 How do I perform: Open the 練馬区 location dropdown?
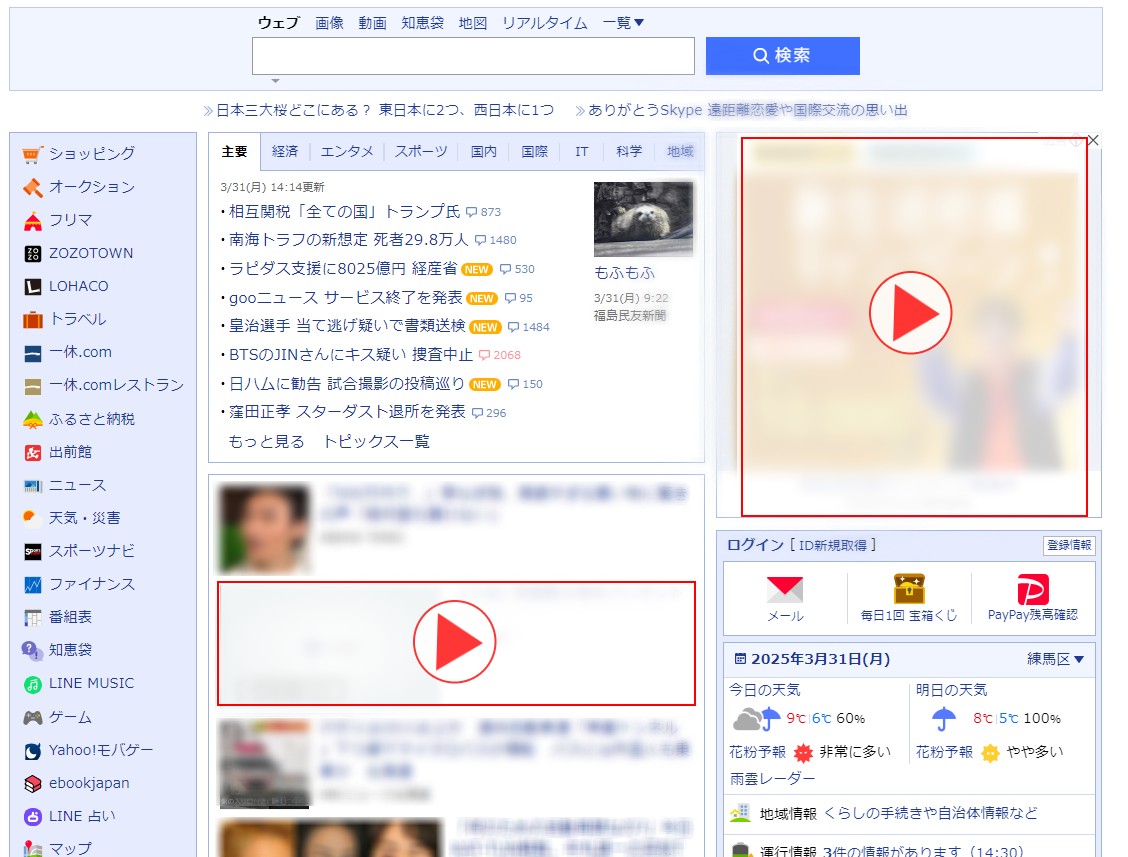pyautogui.click(x=1055, y=659)
